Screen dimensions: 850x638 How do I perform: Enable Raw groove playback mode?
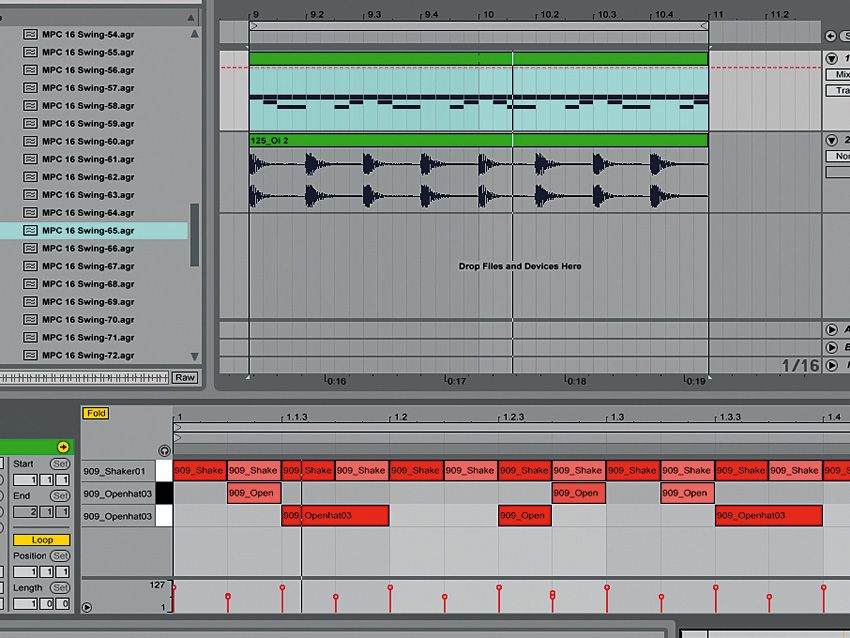(x=184, y=376)
